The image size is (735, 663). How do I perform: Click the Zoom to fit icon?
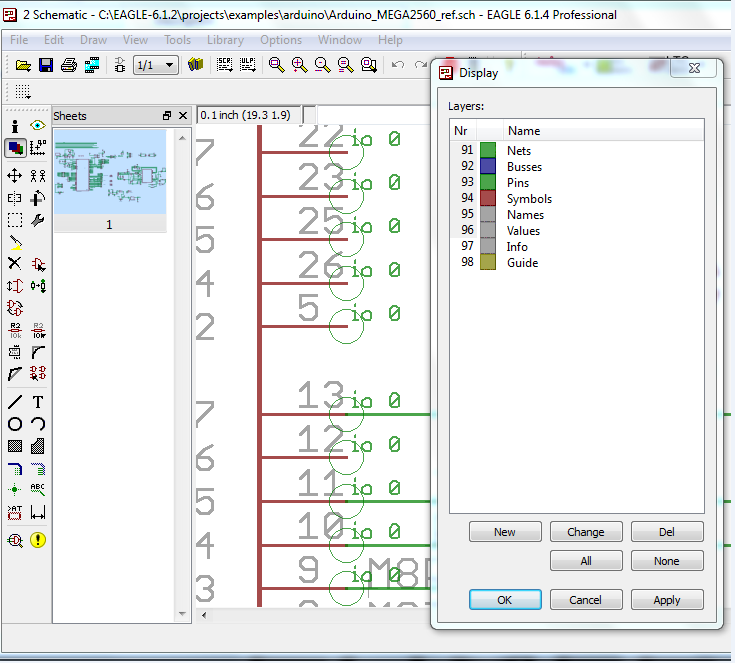coord(276,65)
